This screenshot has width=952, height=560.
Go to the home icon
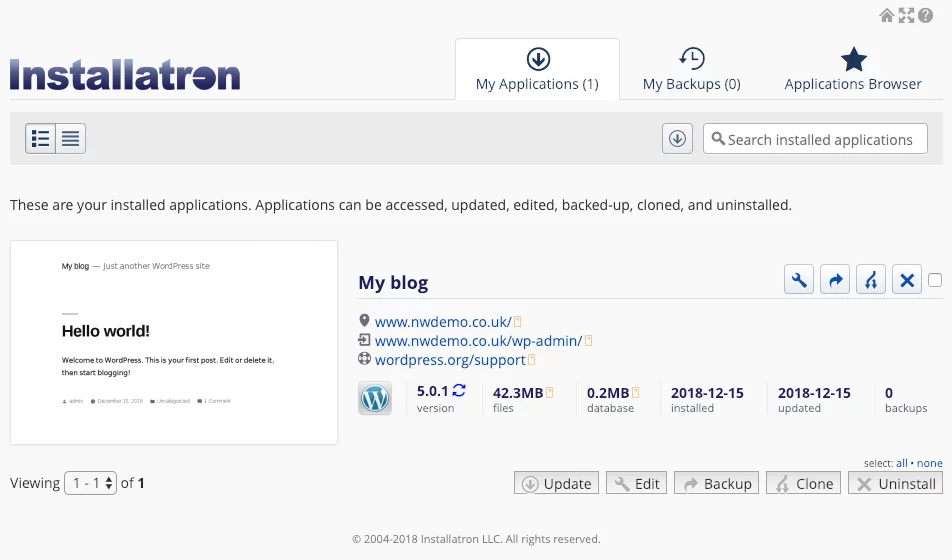click(886, 15)
